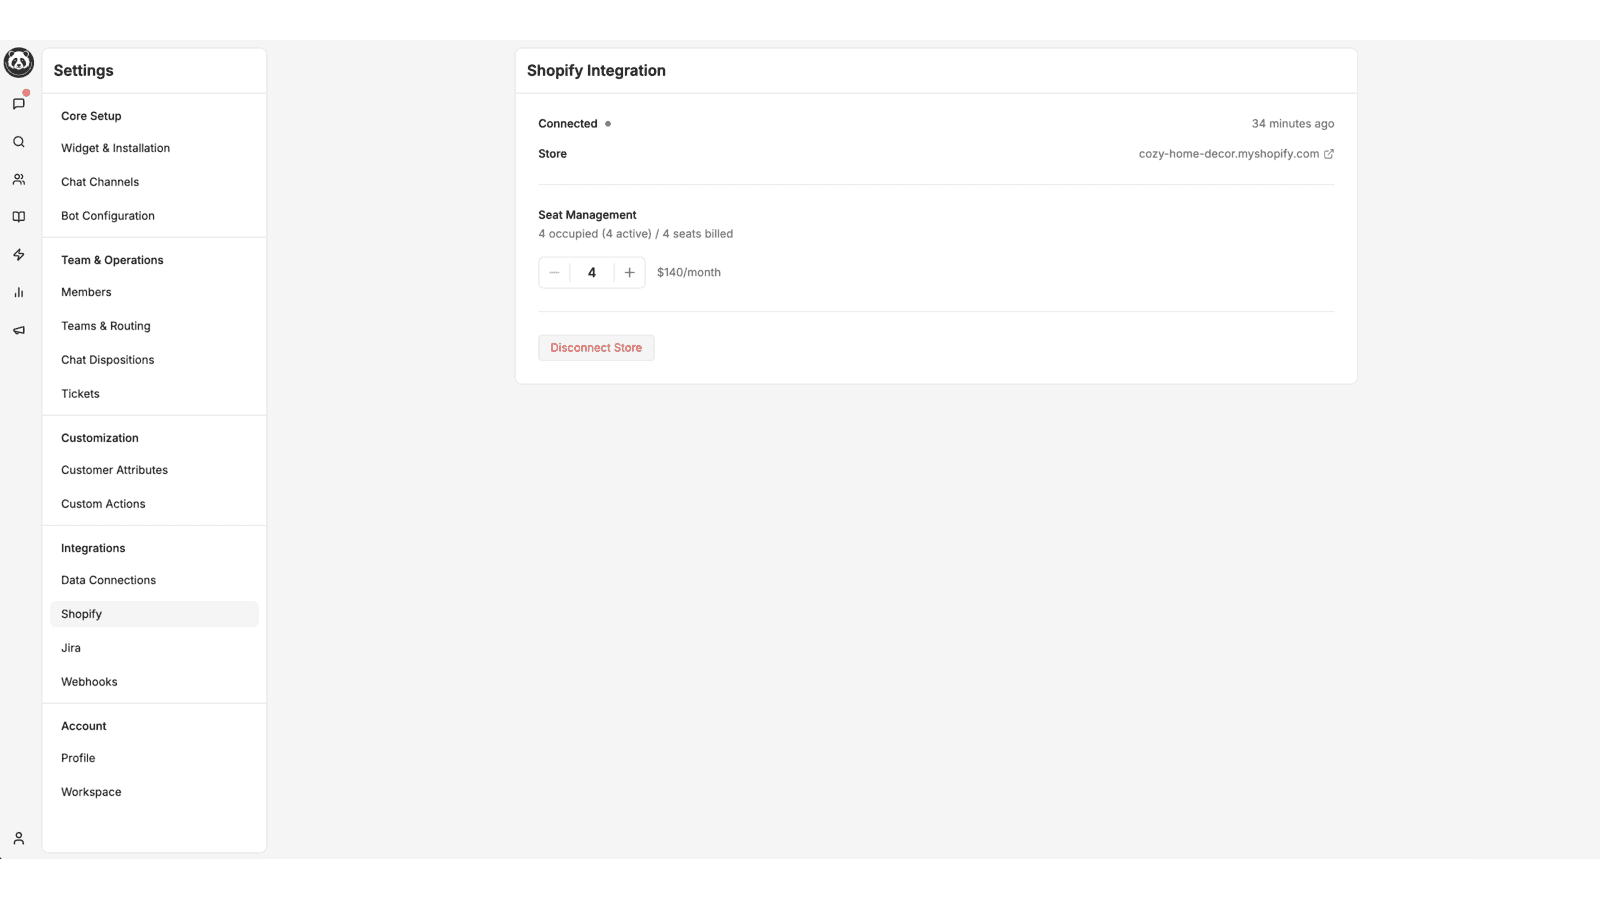Open the knowledge base book icon
Viewport: 1600px width, 900px height.
[18, 216]
